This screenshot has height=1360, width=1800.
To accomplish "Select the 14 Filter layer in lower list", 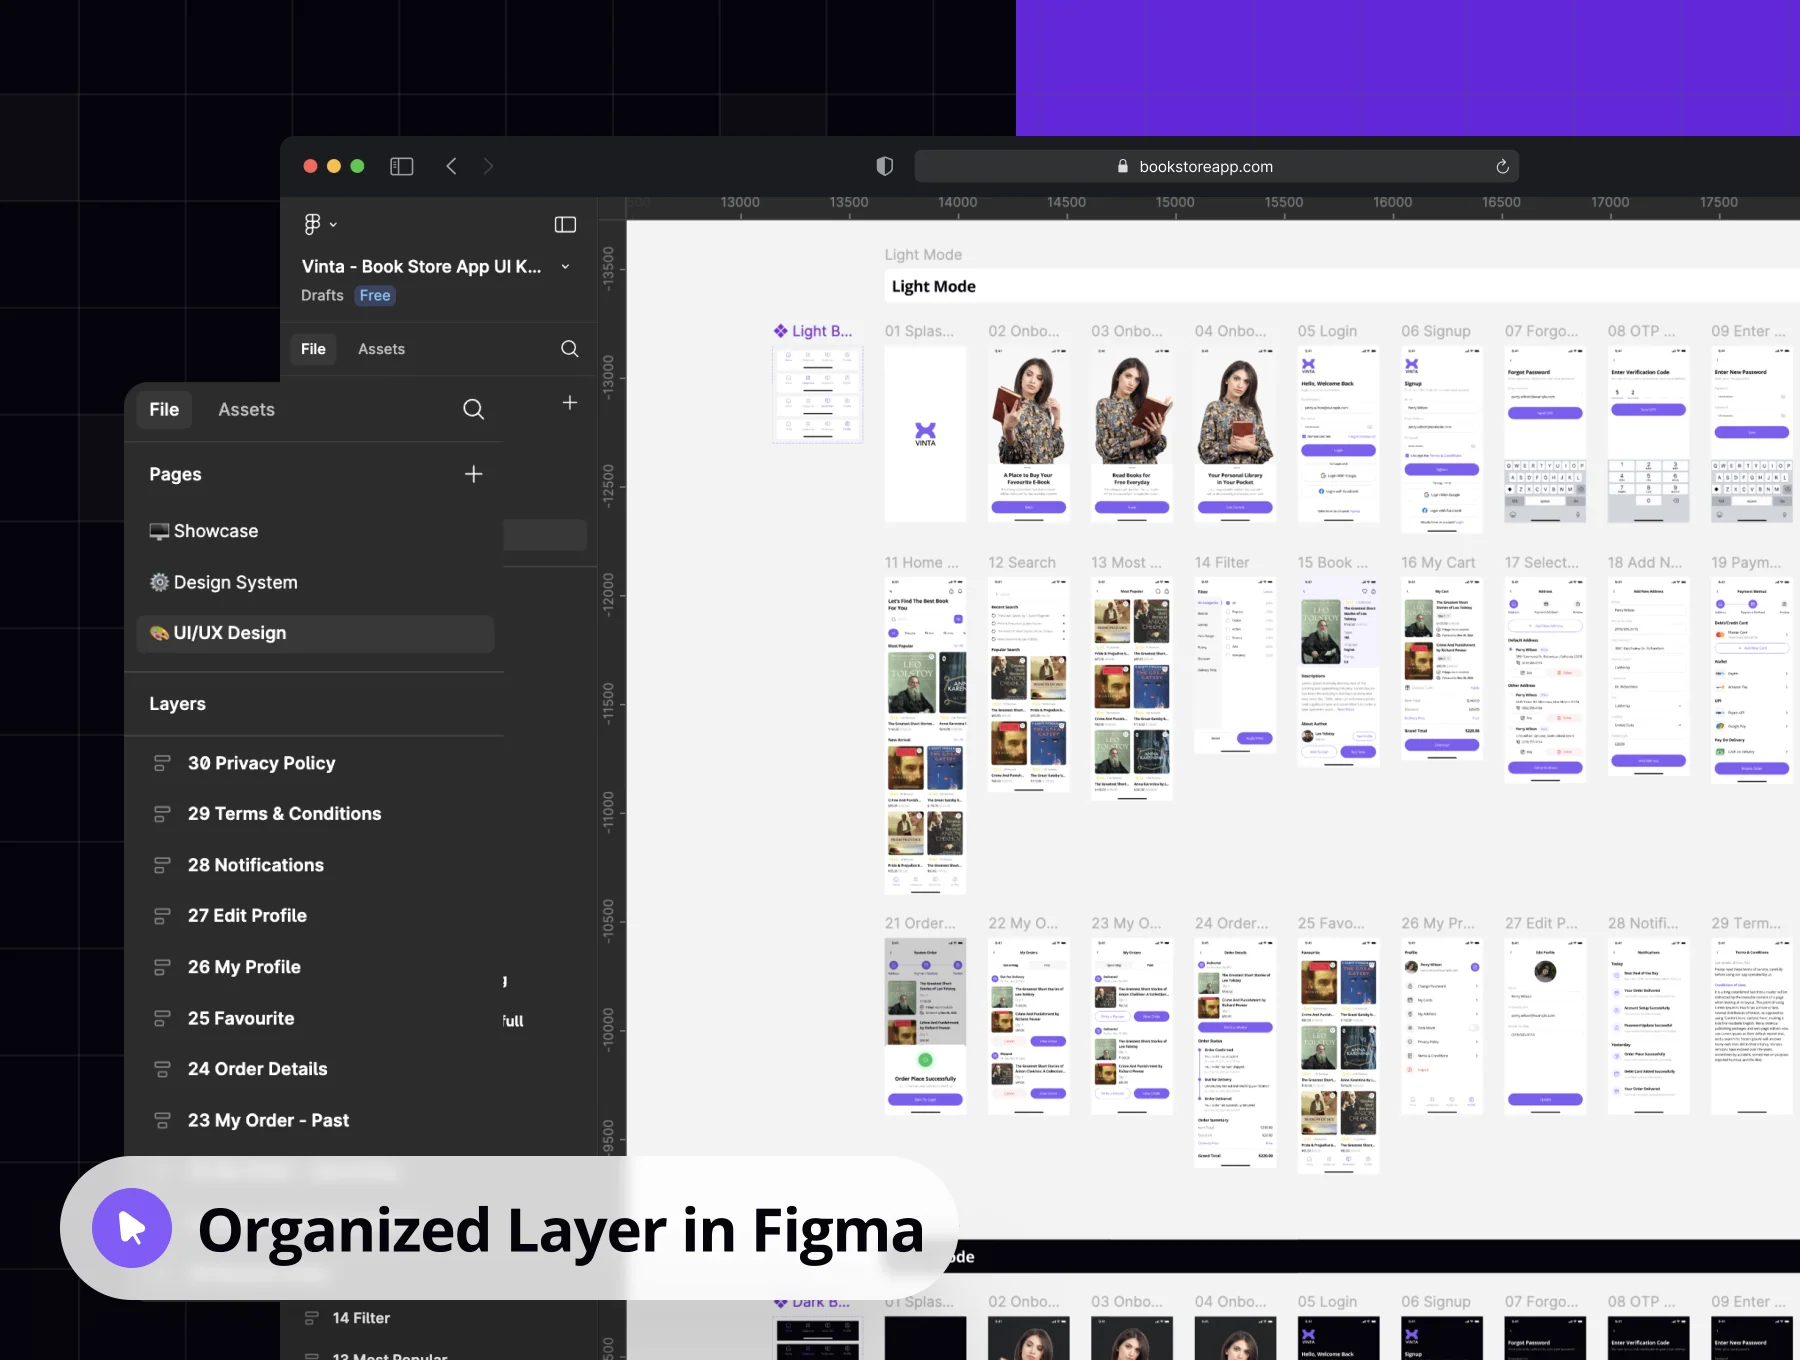I will point(361,1318).
